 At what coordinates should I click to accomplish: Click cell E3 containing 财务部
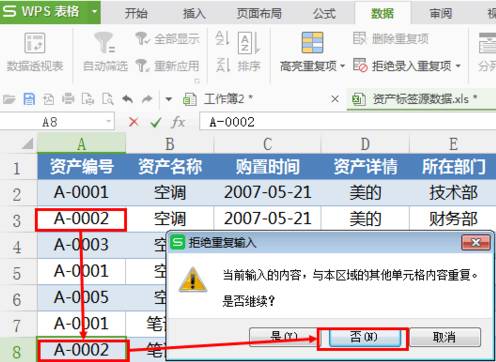click(x=453, y=219)
